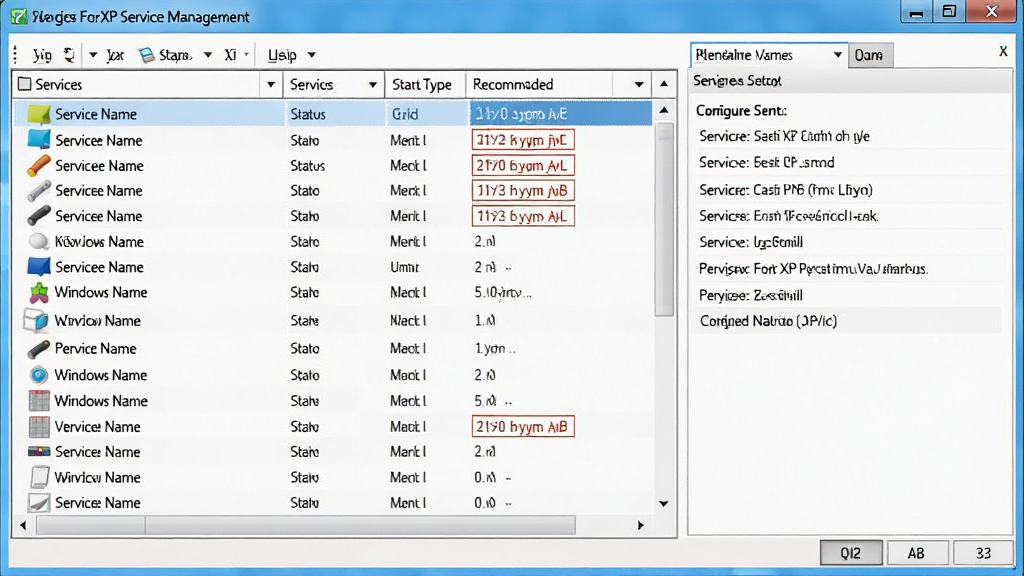This screenshot has width=1024, height=576.
Task: Select the dark blue screen icon on the Umnr row
Action: 39,266
